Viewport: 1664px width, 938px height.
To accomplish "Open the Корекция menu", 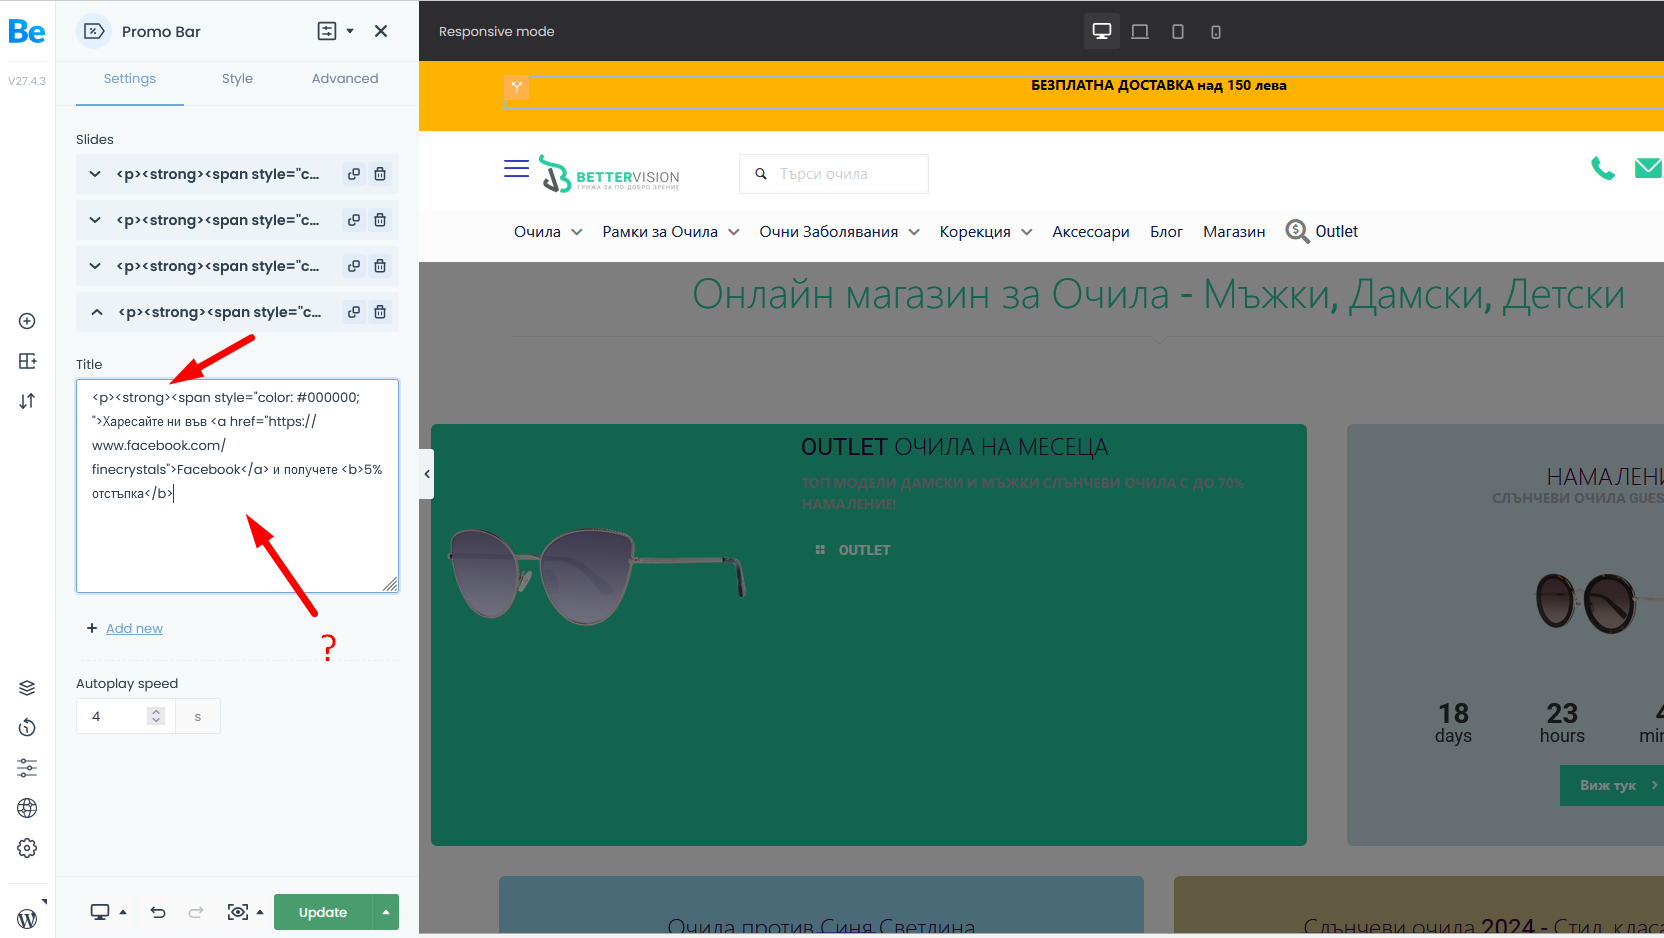I will pyautogui.click(x=986, y=232).
